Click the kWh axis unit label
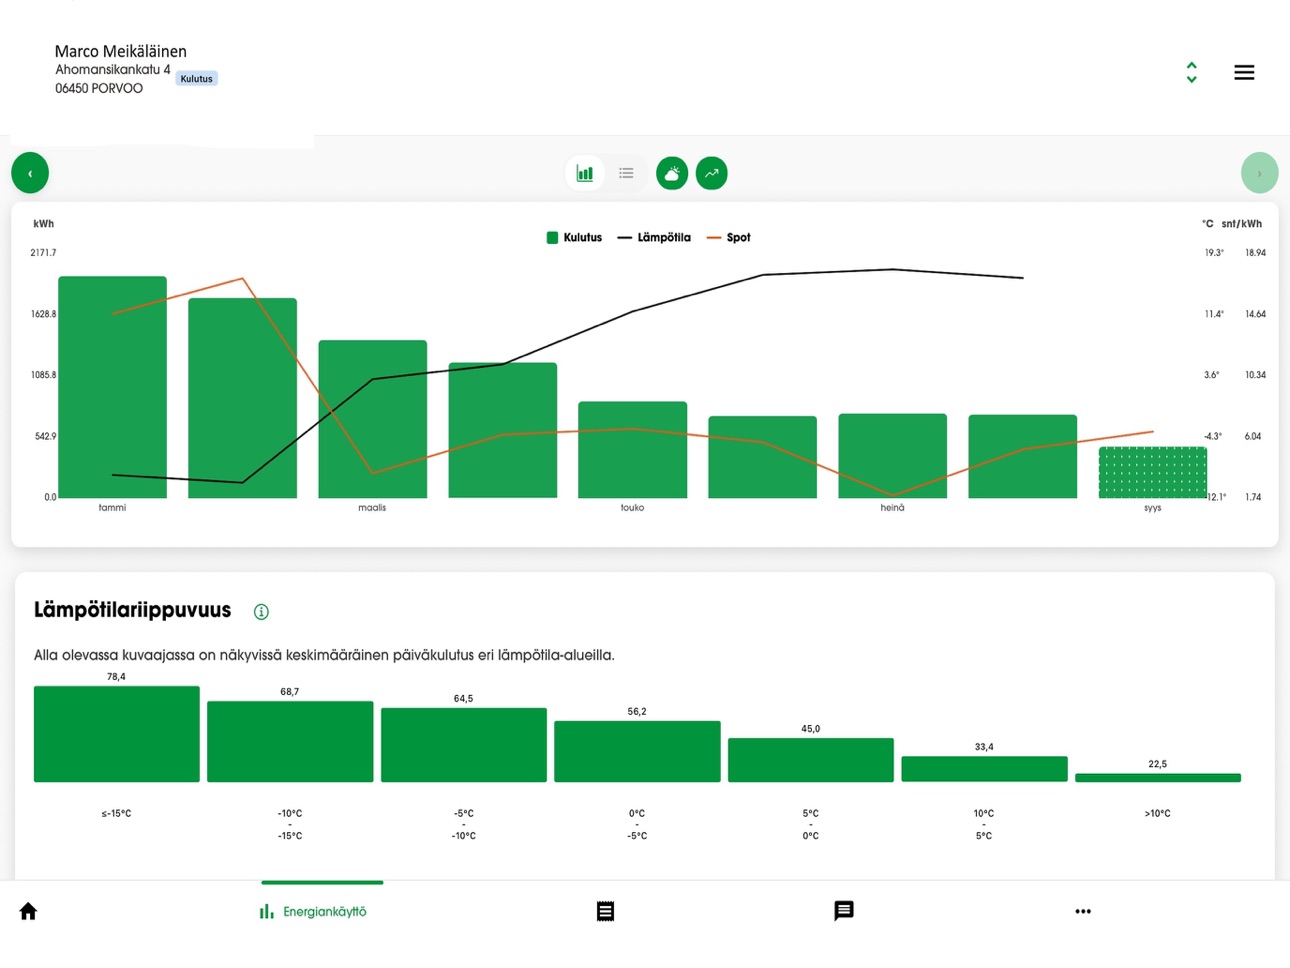Viewport: 1290px width, 968px height. point(44,224)
